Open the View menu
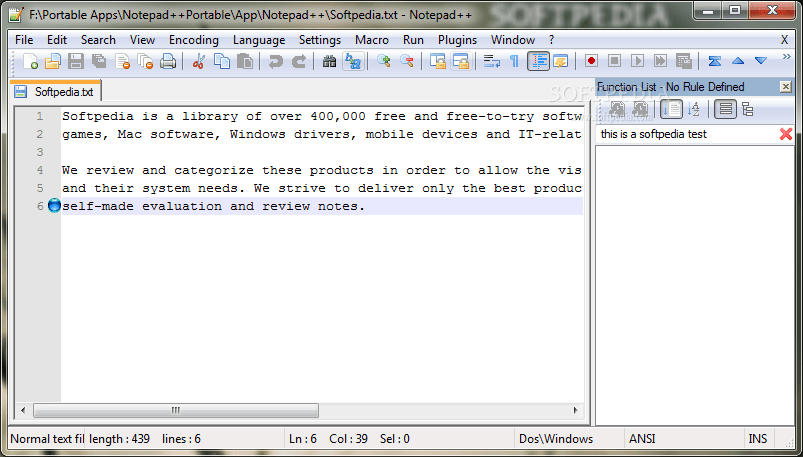 [142, 39]
